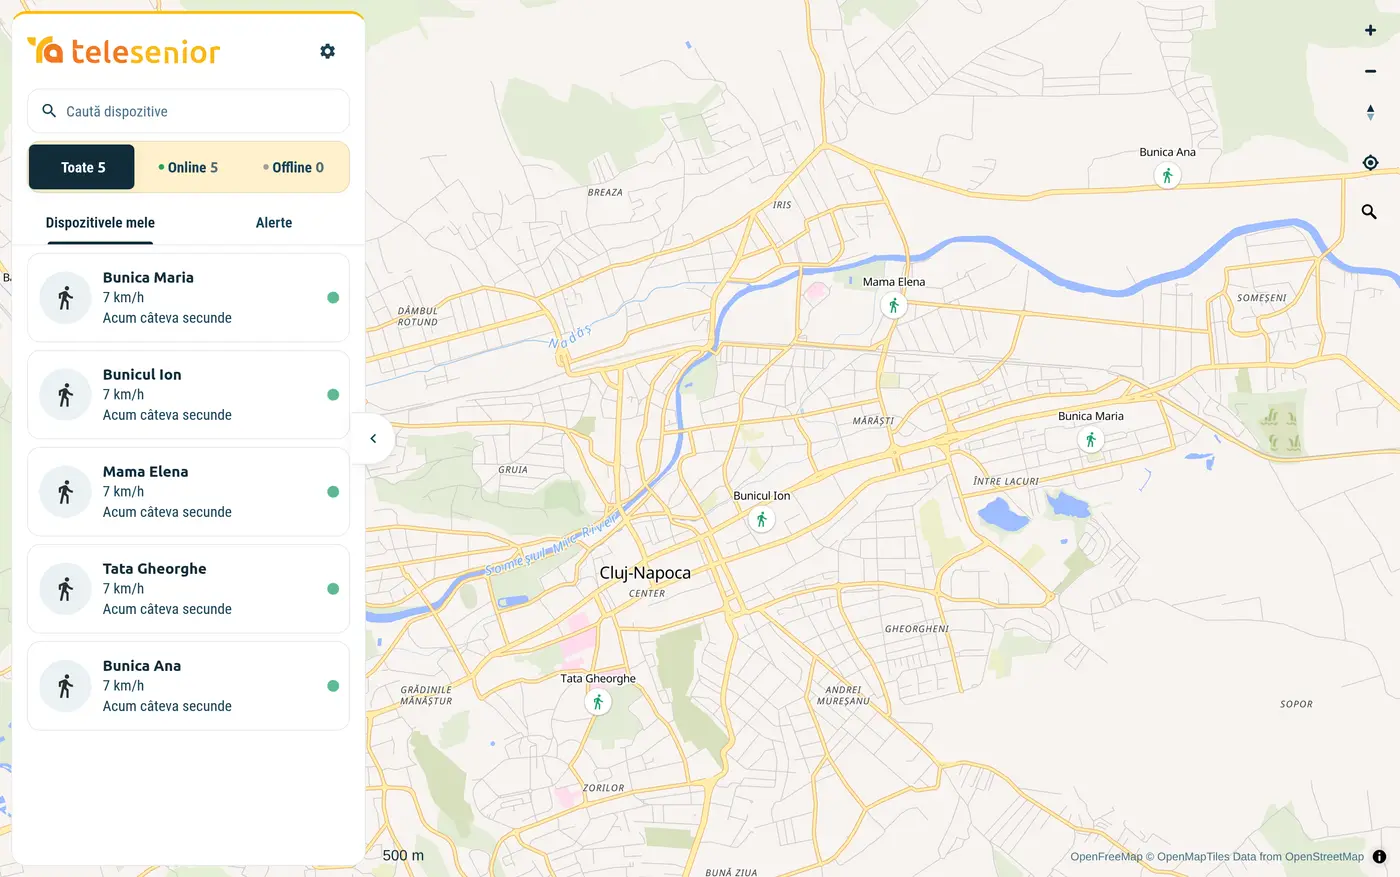The image size is (1400, 877).
Task: Click walking icon in Tata Gheorghe card
Action: [66, 589]
